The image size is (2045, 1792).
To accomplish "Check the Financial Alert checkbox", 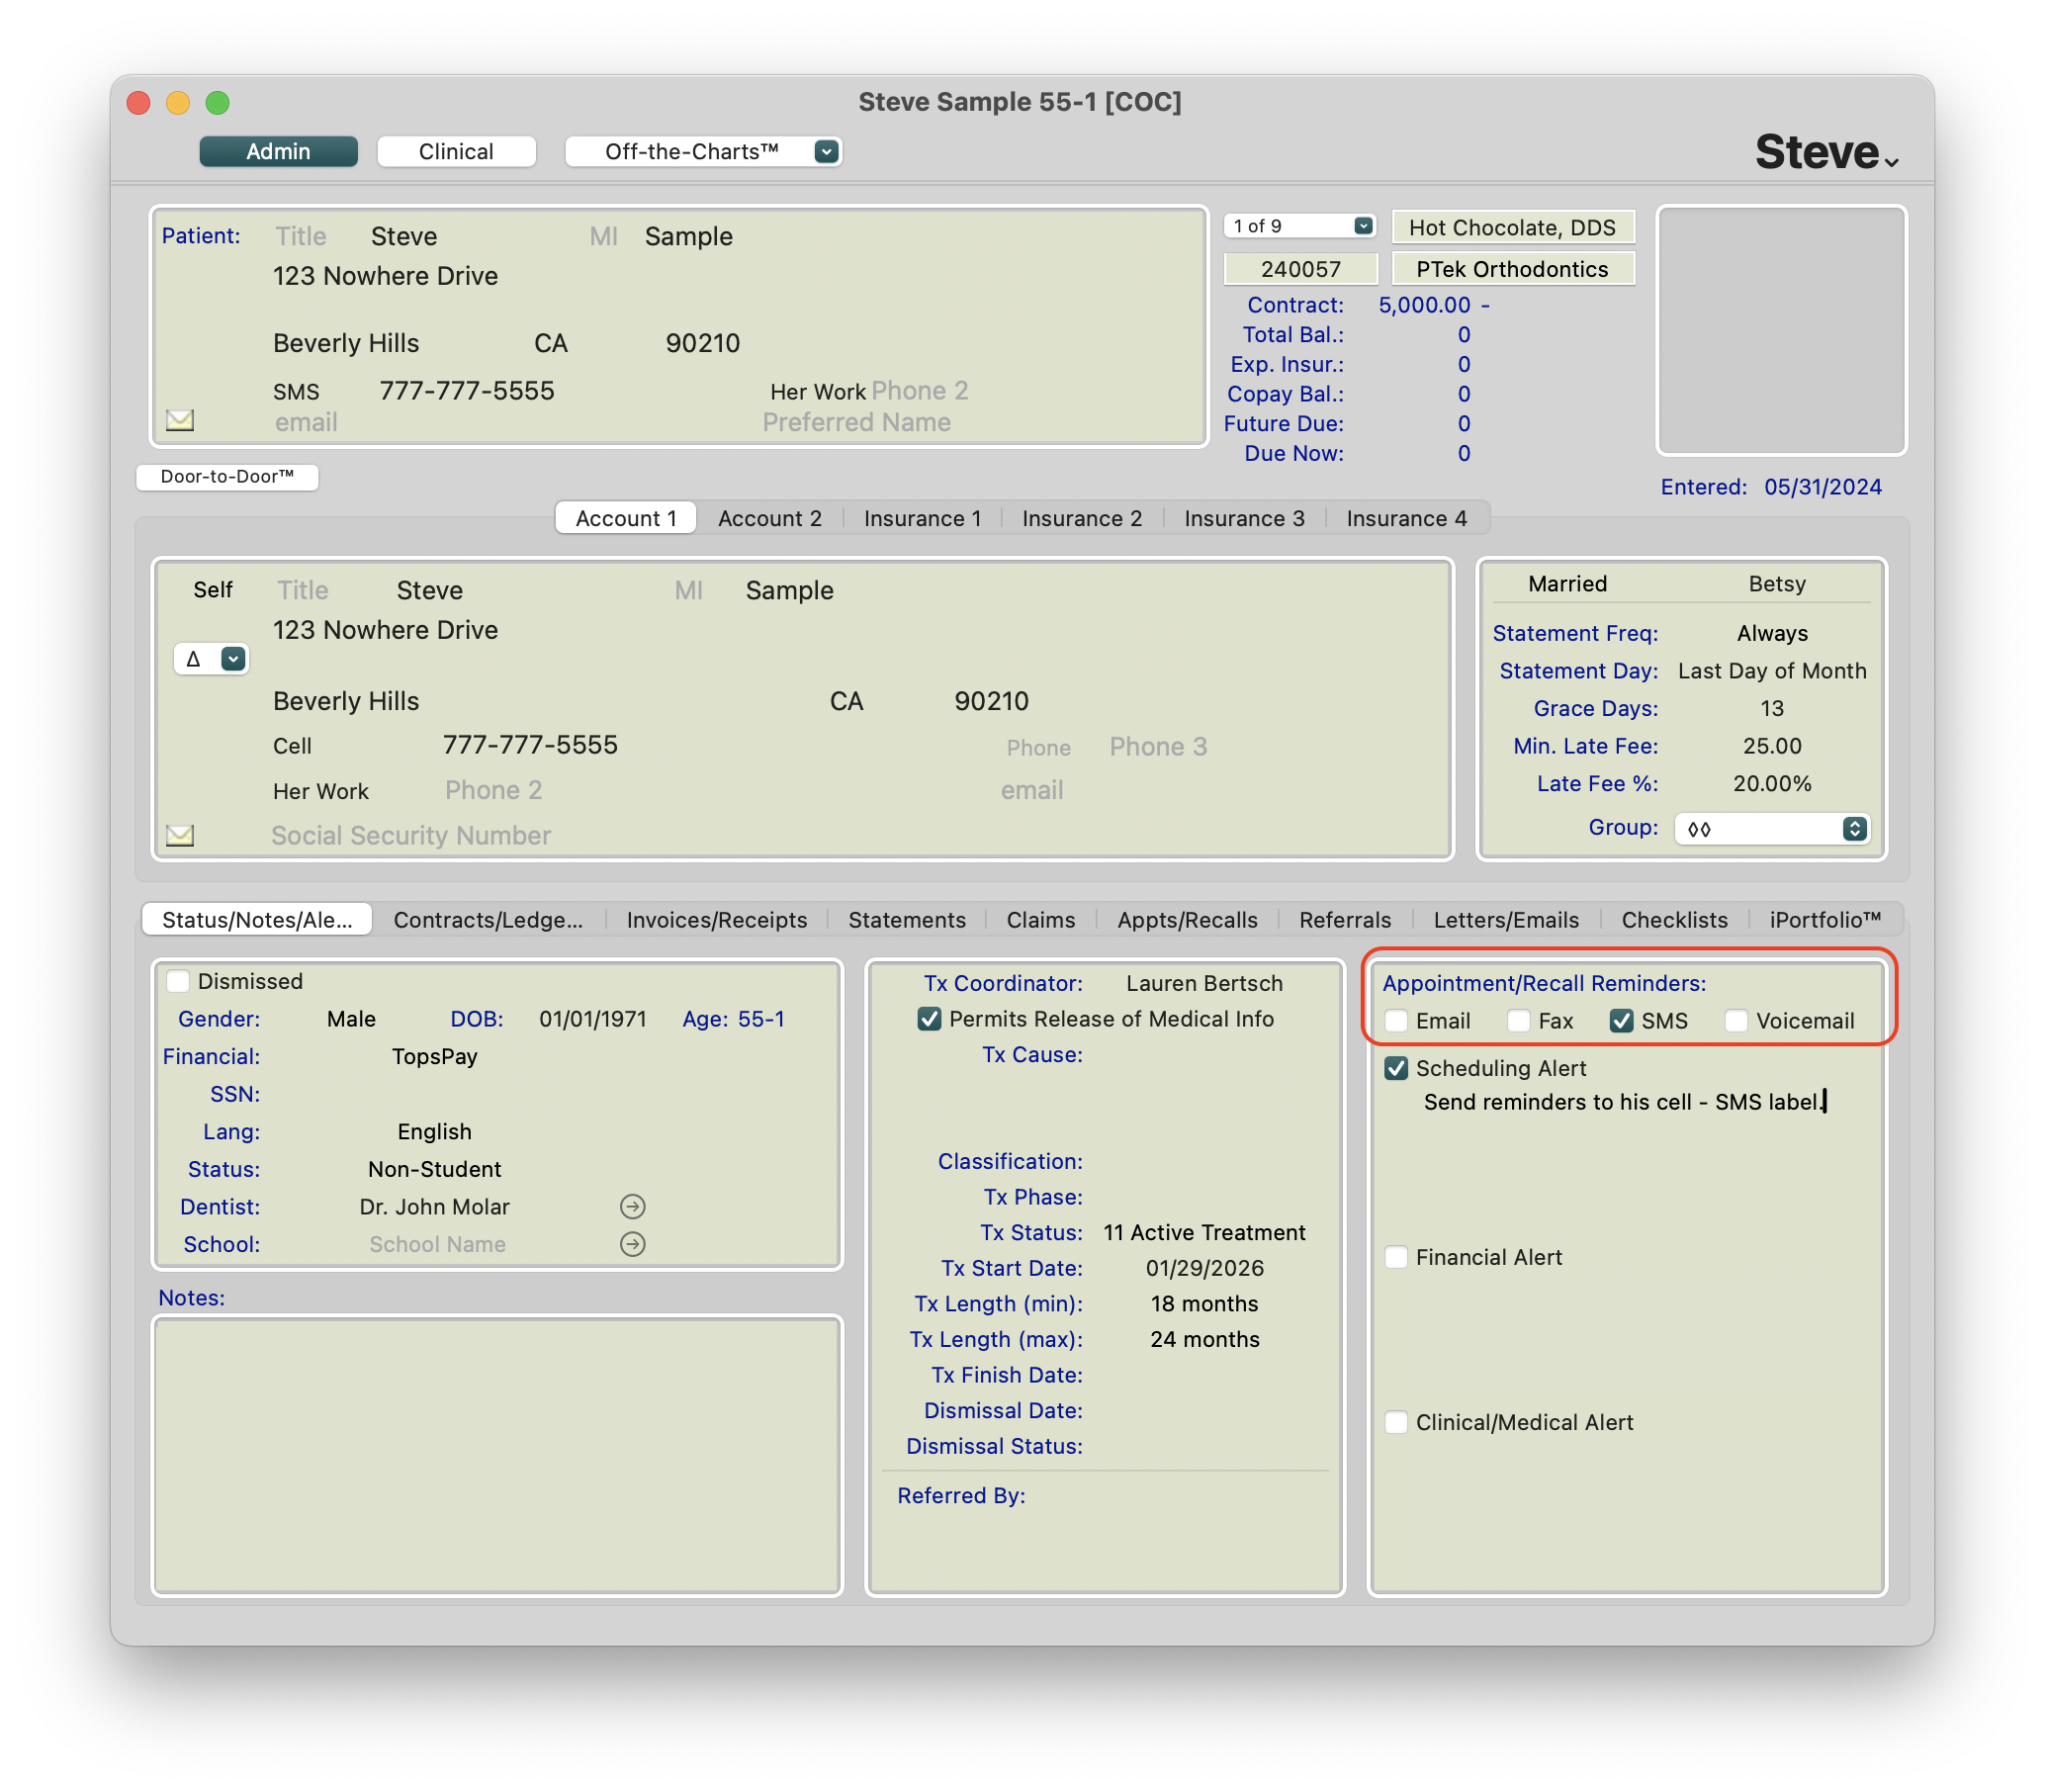I will [1397, 1257].
